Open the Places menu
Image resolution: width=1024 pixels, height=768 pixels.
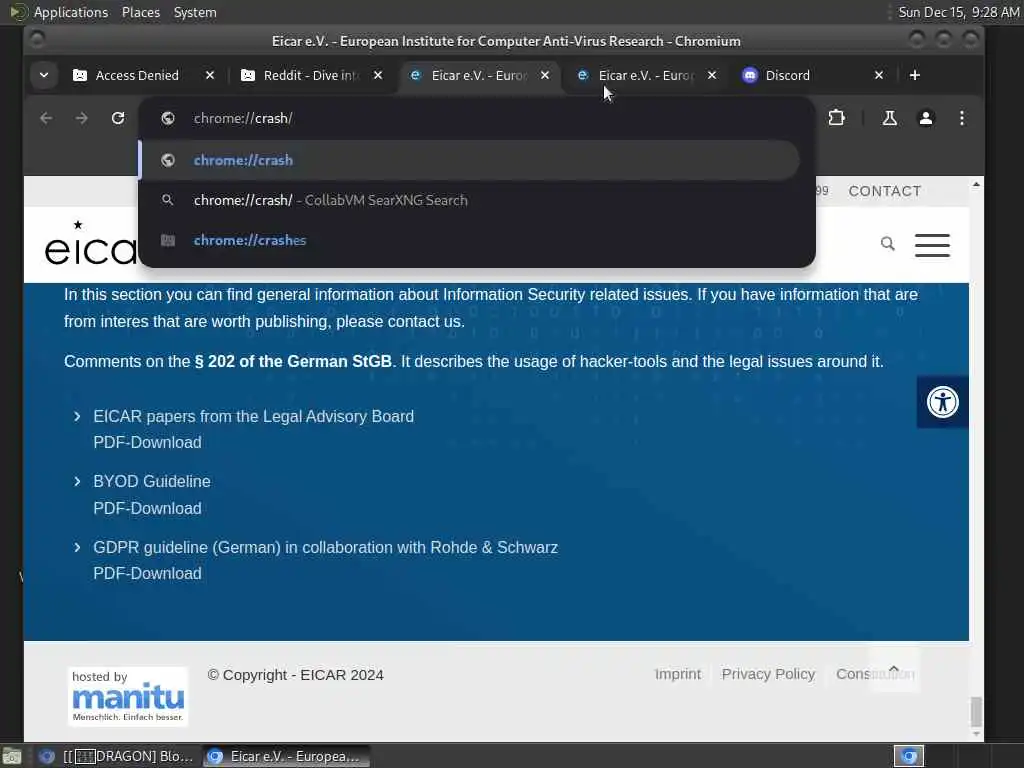(x=140, y=12)
